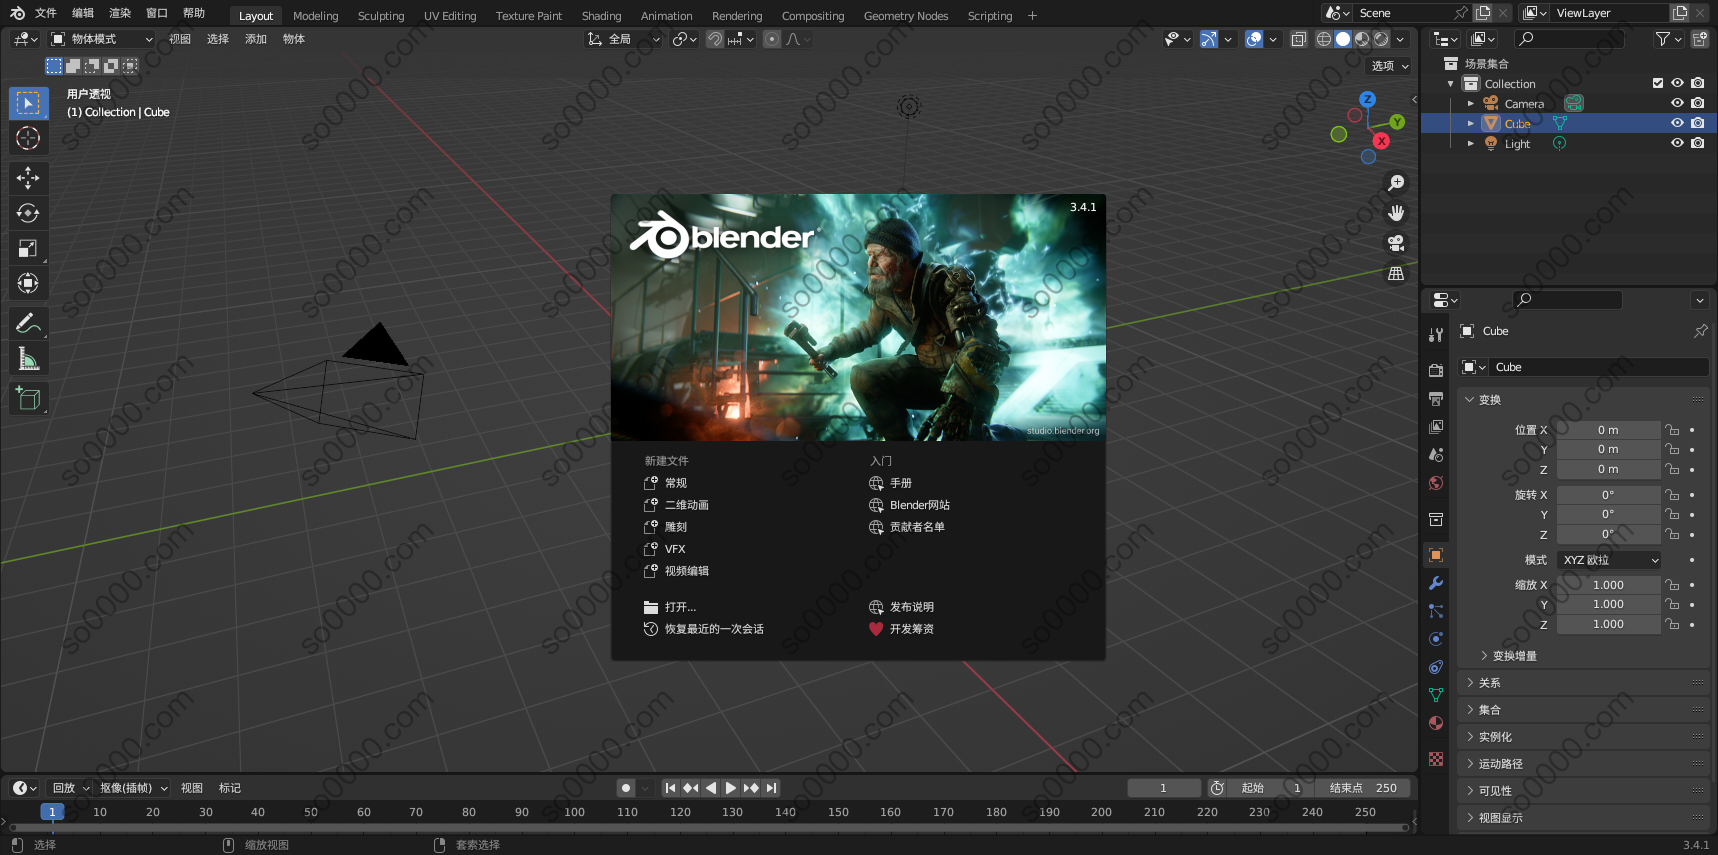Screen dimensions: 1718x855
Task: Activate the Select Box tool
Action: point(28,103)
